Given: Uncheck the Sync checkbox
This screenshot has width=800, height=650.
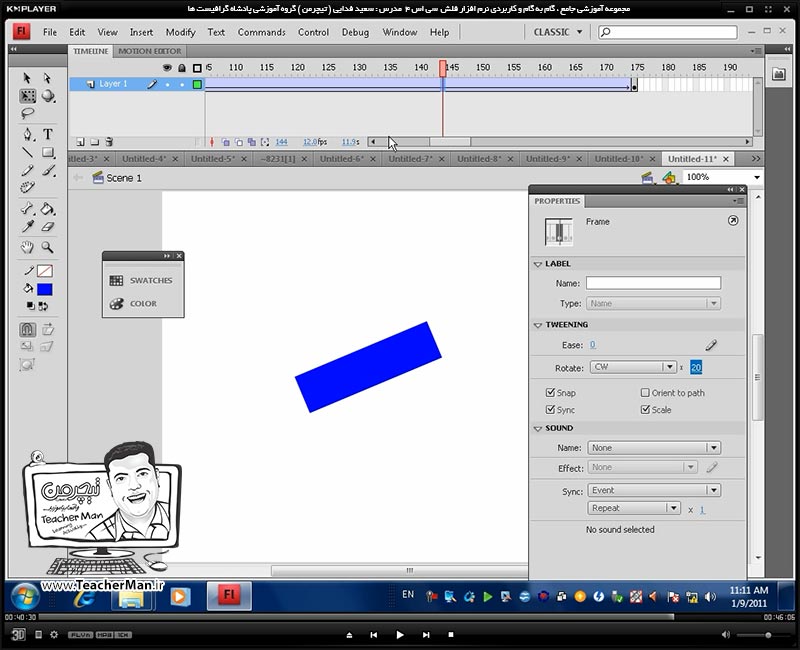Looking at the screenshot, I should point(550,409).
